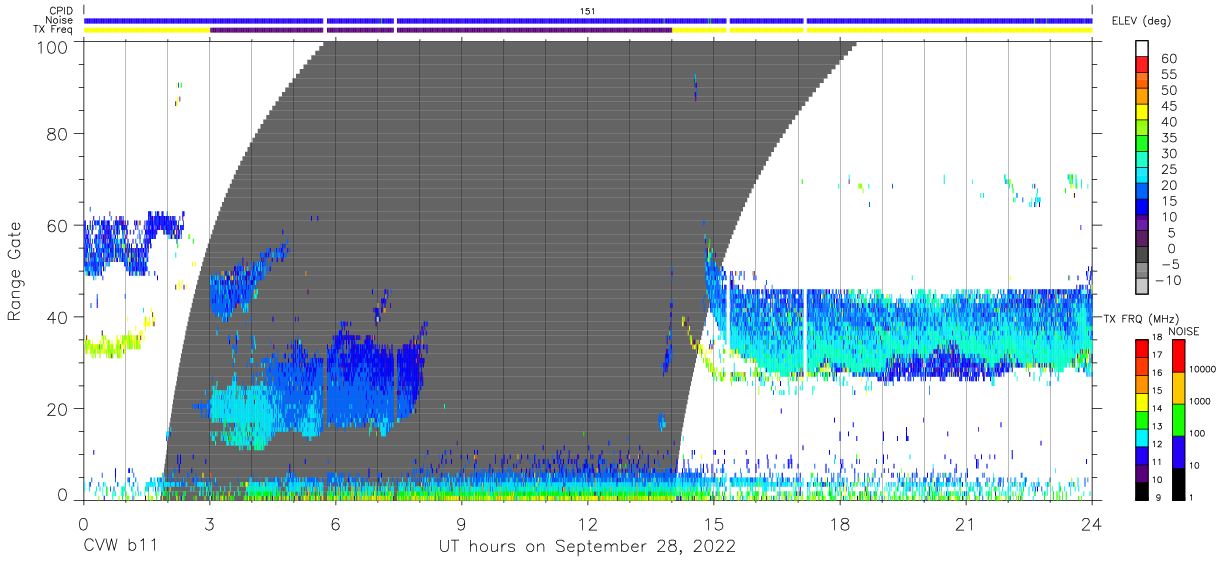The width and height of the screenshot is (1228, 567).
Task: Click the 30 label on ELEV colorbar
Action: tap(1169, 153)
